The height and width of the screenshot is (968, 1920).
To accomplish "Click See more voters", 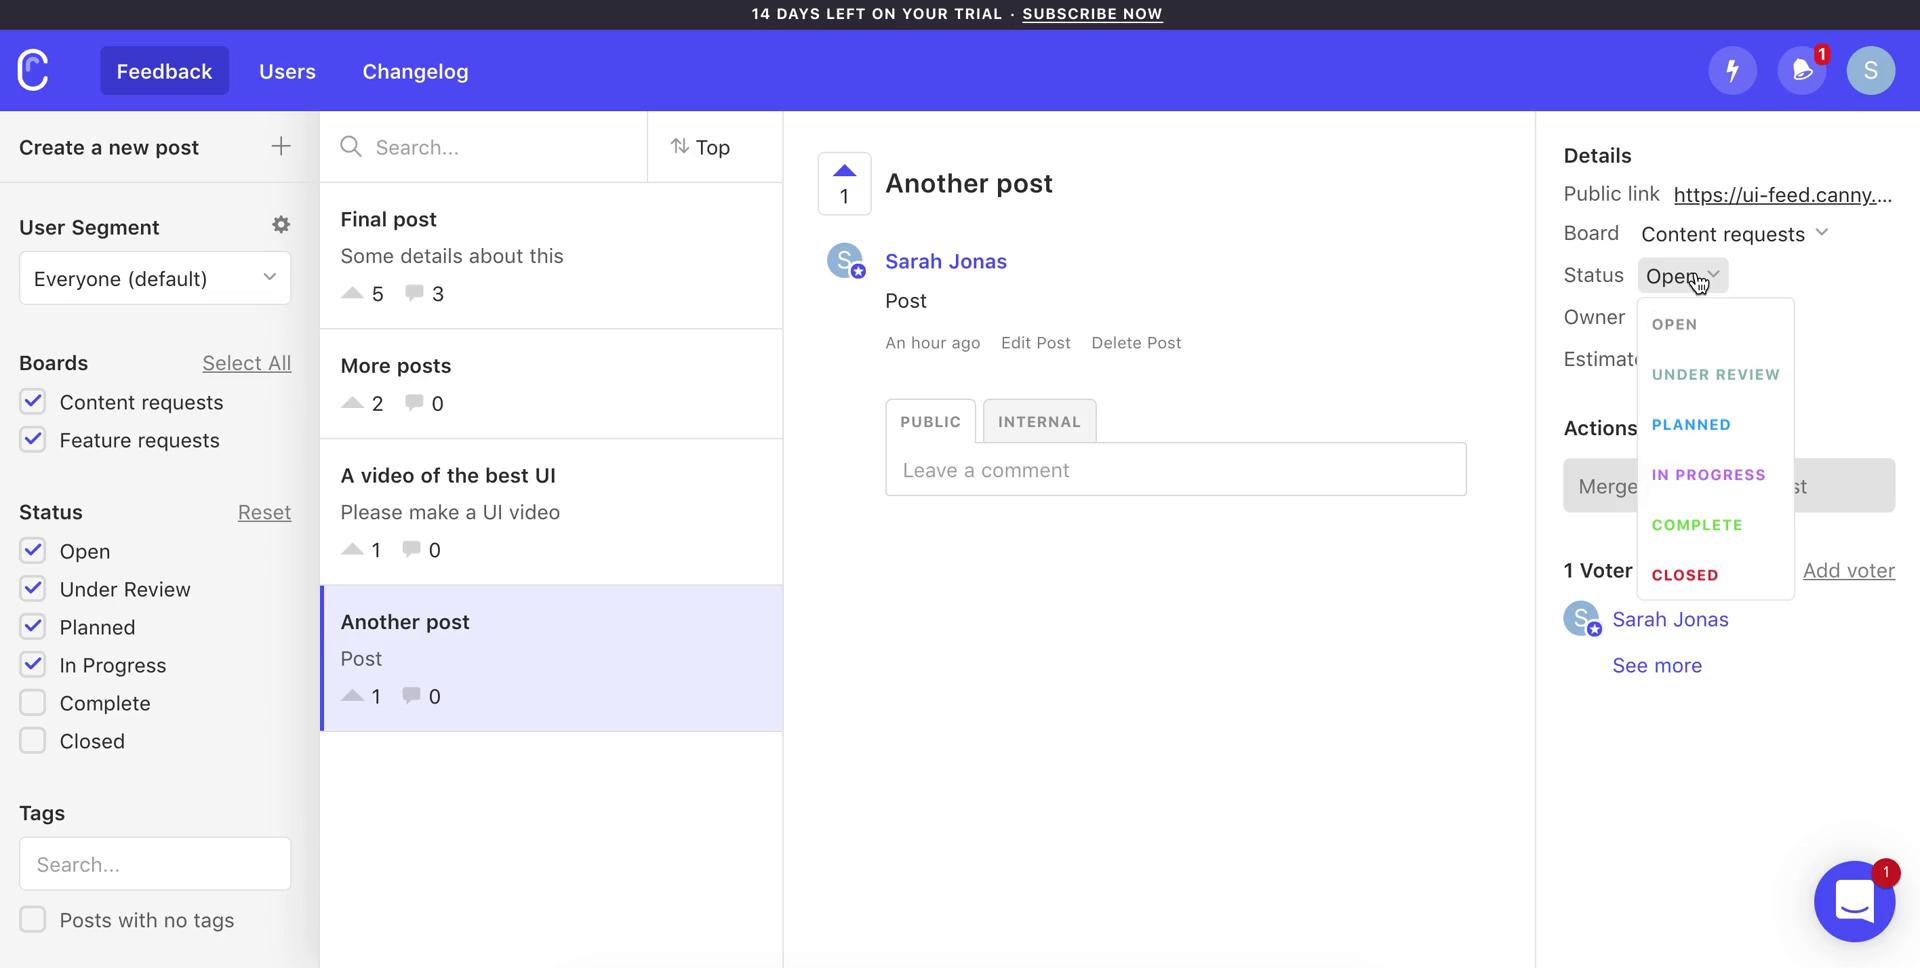I will 1656,665.
